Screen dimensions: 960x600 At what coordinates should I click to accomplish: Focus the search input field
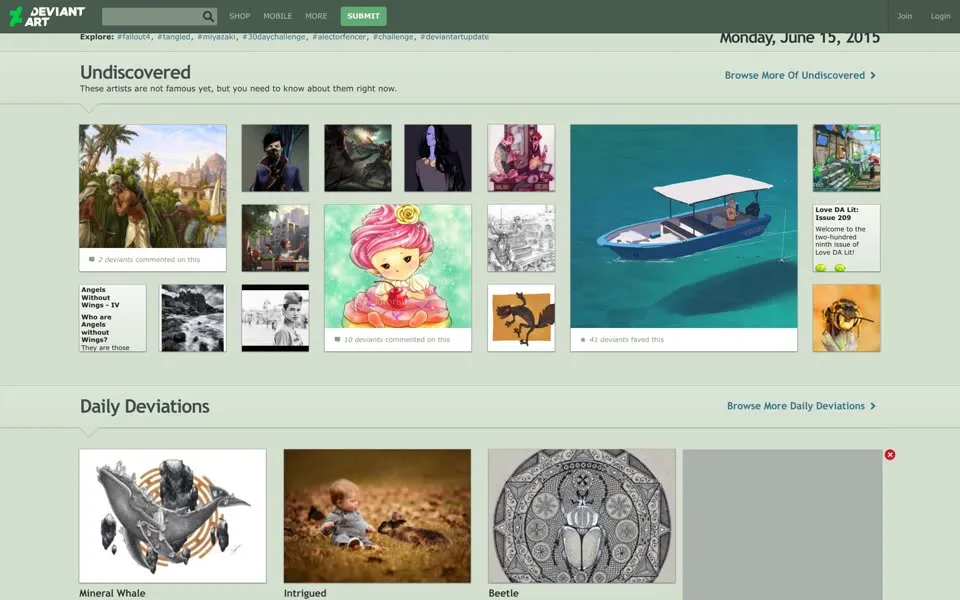pyautogui.click(x=152, y=17)
